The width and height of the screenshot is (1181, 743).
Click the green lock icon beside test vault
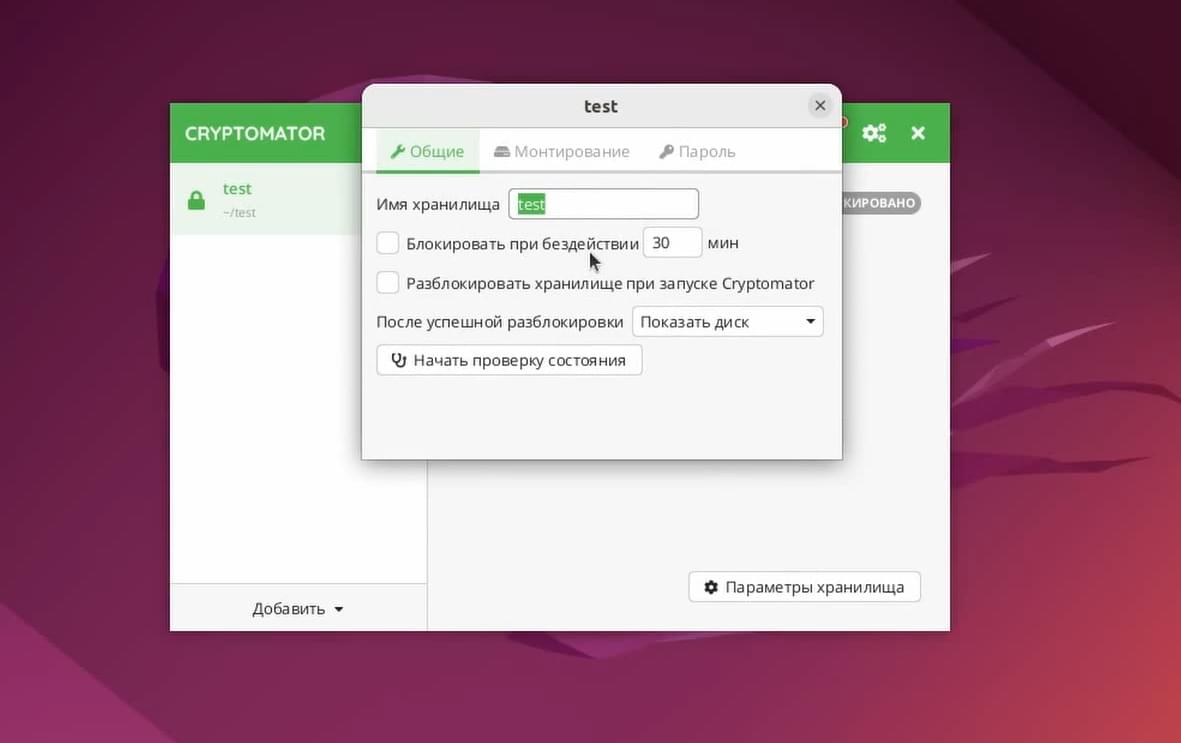pos(197,200)
